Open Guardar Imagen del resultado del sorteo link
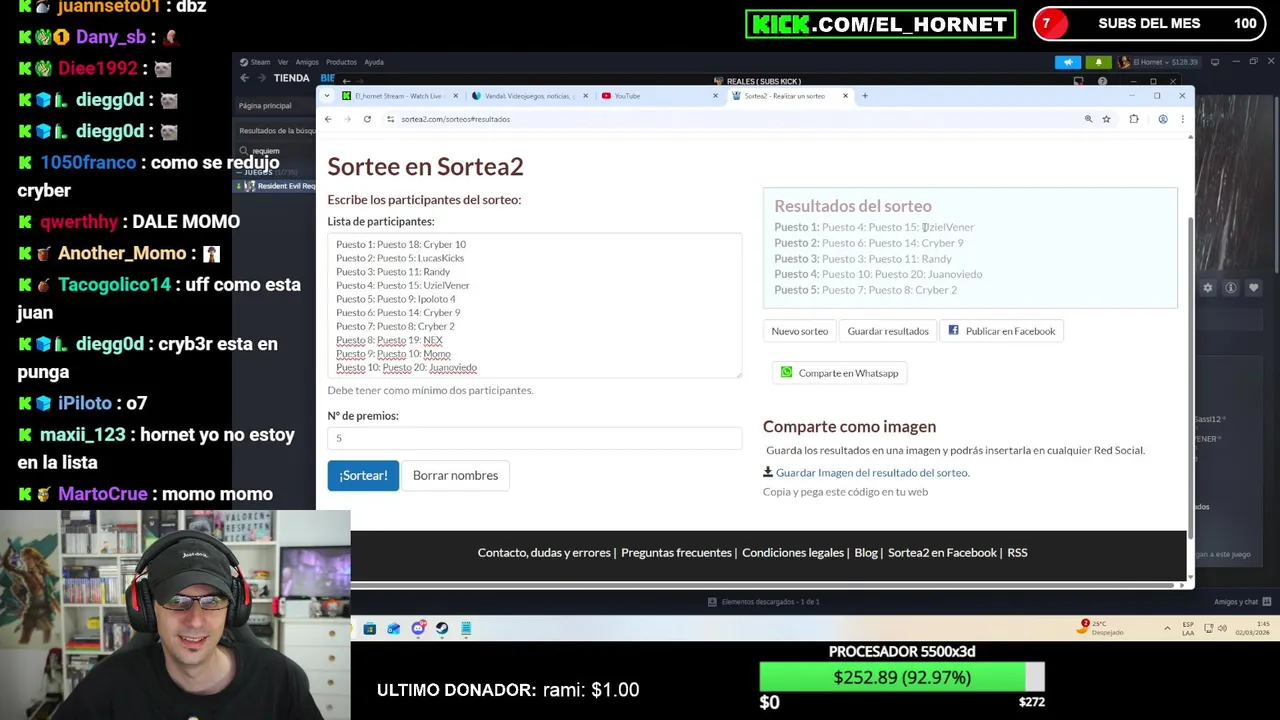The height and width of the screenshot is (720, 1280). (x=872, y=472)
